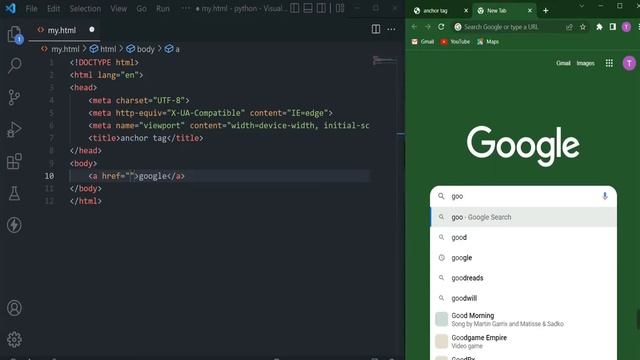Reload the Chrome page

point(441,27)
